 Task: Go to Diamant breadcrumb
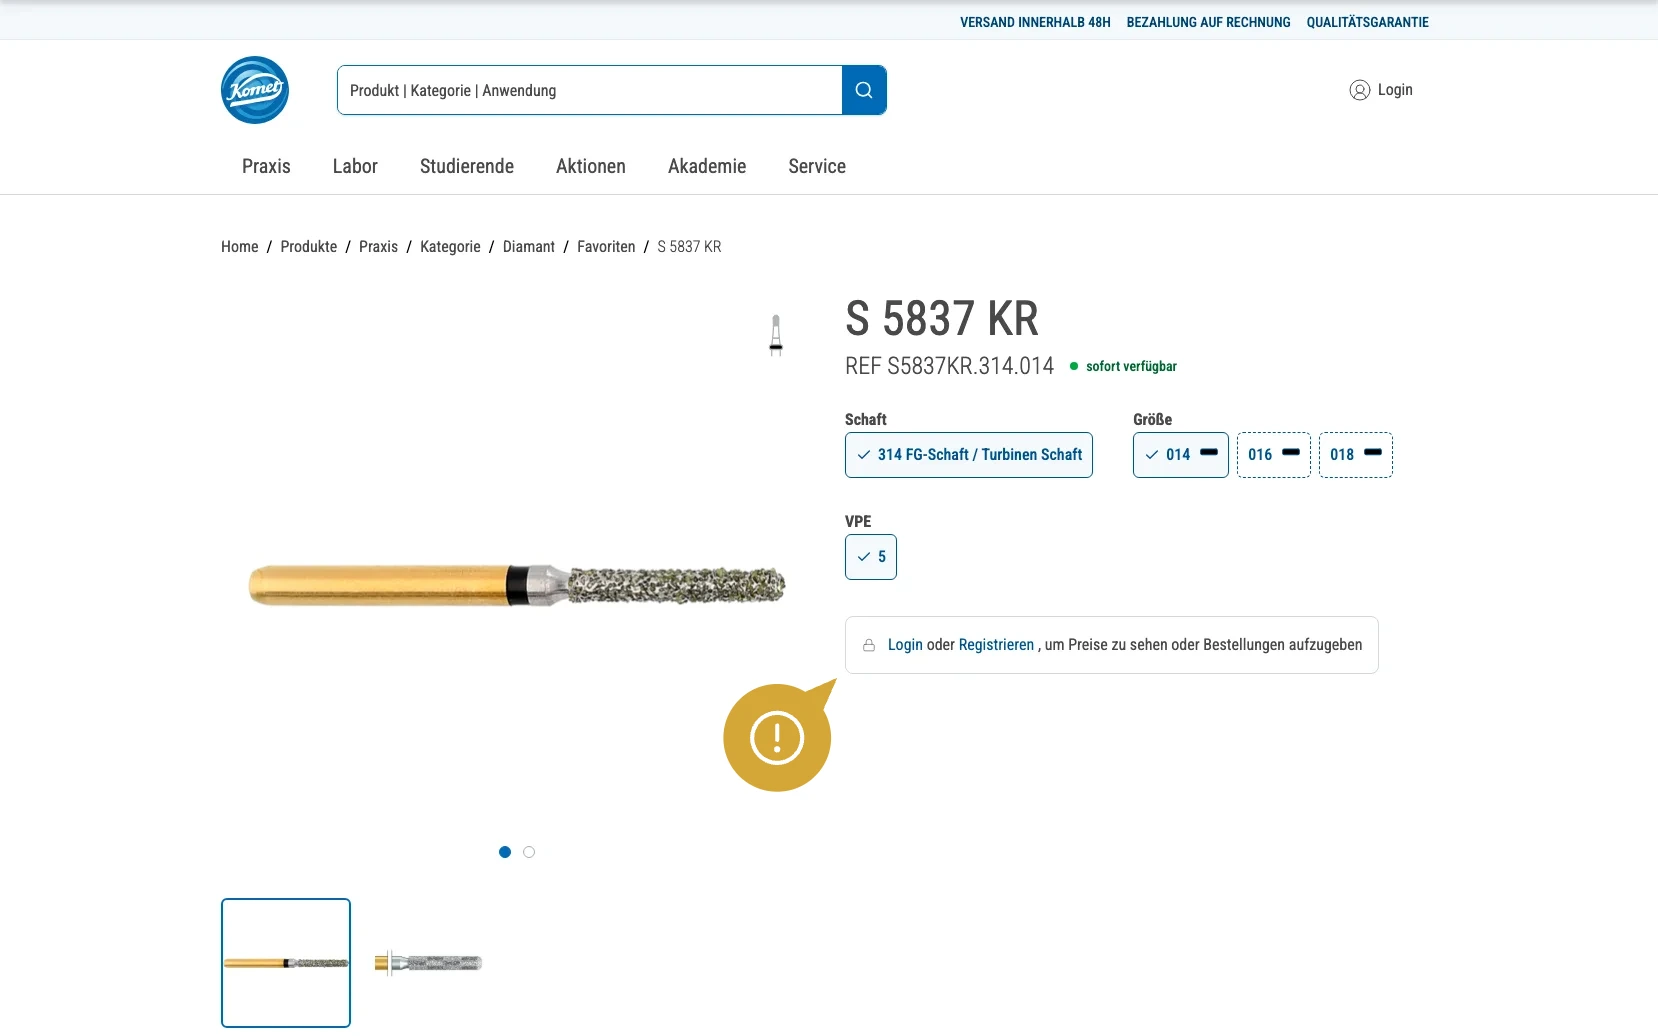tap(529, 246)
